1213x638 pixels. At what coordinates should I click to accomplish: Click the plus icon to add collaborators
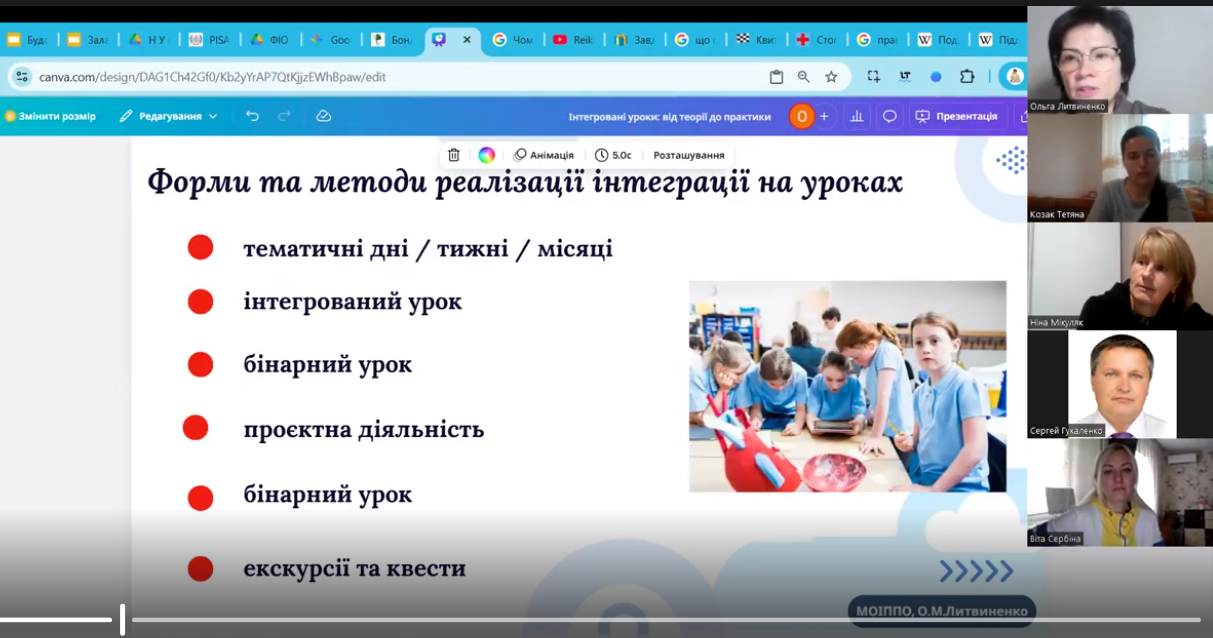click(824, 116)
